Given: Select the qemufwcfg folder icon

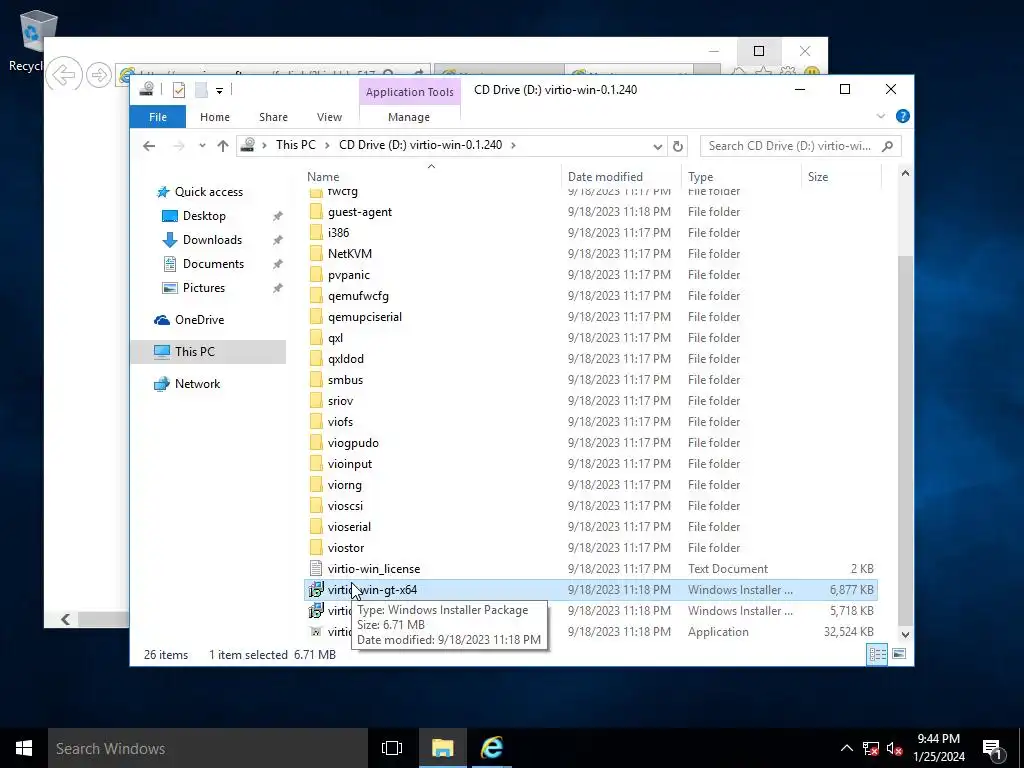Looking at the screenshot, I should (x=316, y=296).
